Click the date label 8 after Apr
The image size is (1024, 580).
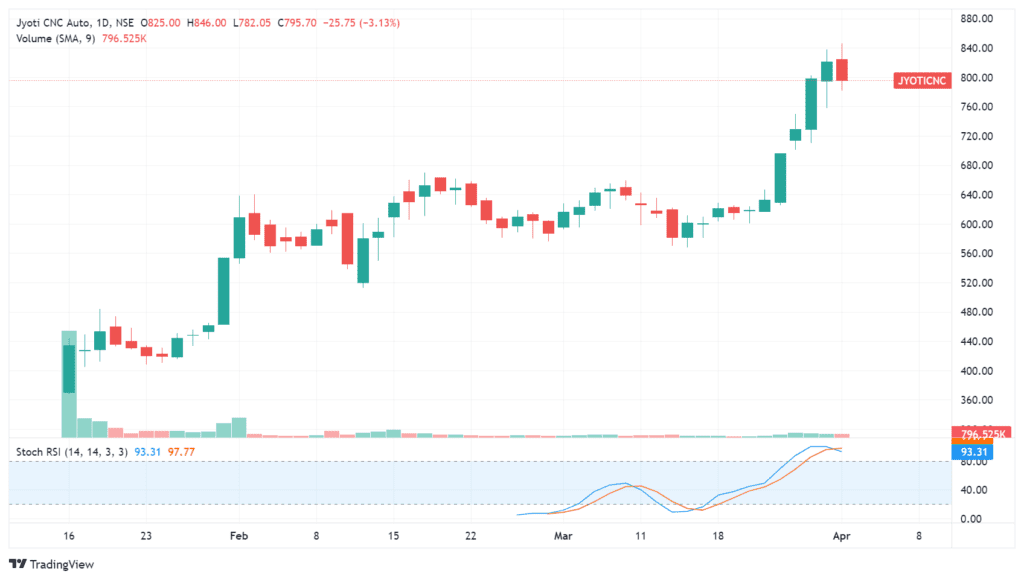[918, 536]
